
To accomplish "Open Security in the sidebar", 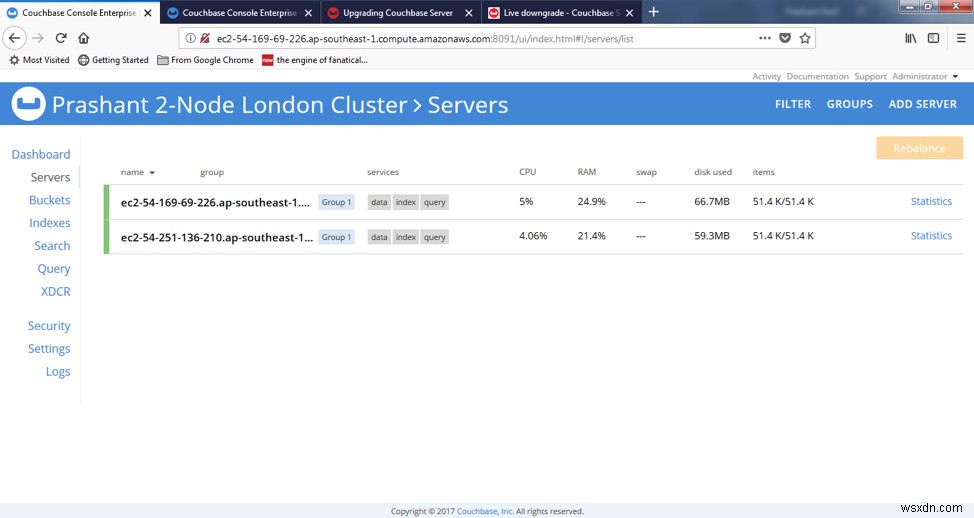I will [x=49, y=326].
